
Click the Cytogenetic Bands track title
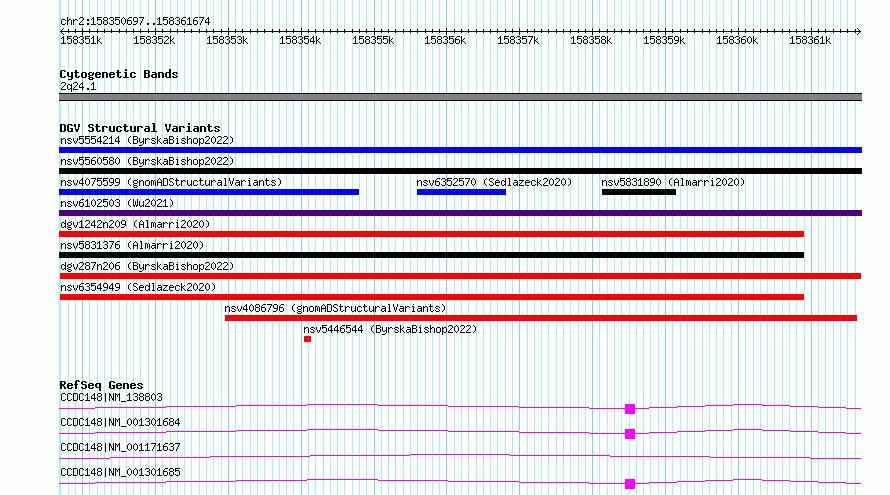coord(119,74)
